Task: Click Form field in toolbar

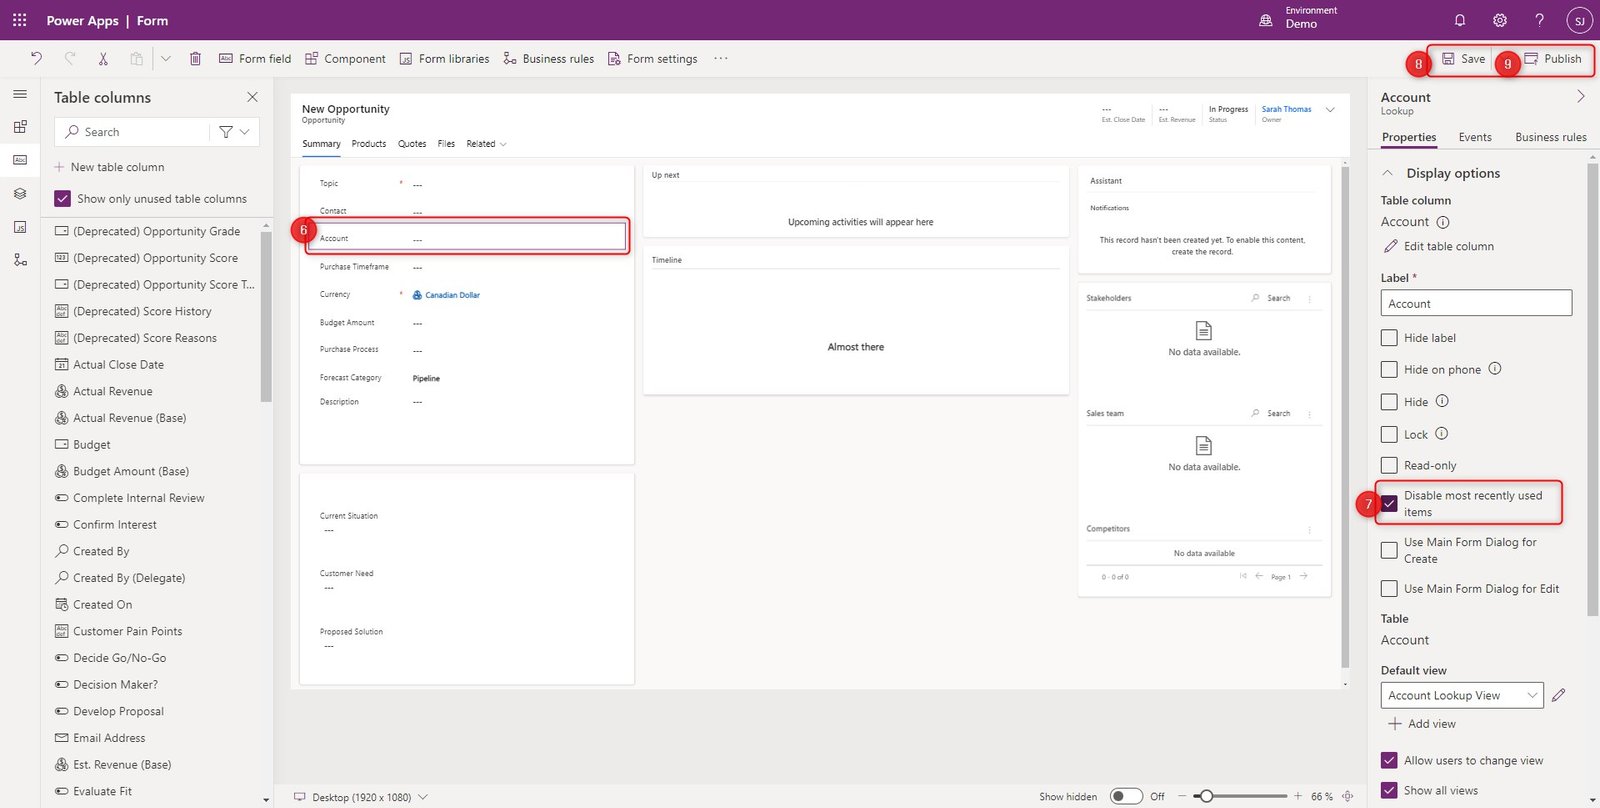Action: point(255,59)
